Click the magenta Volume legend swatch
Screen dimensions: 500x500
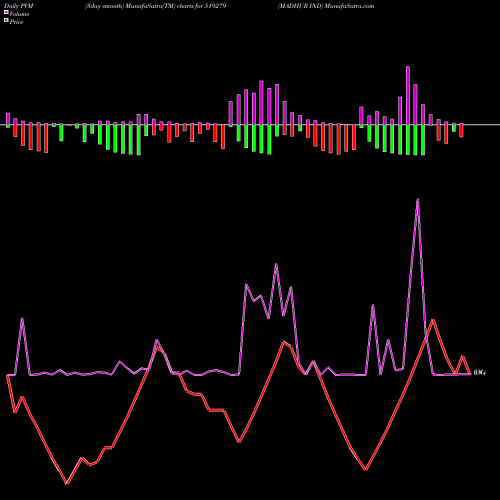[x=6, y=12]
